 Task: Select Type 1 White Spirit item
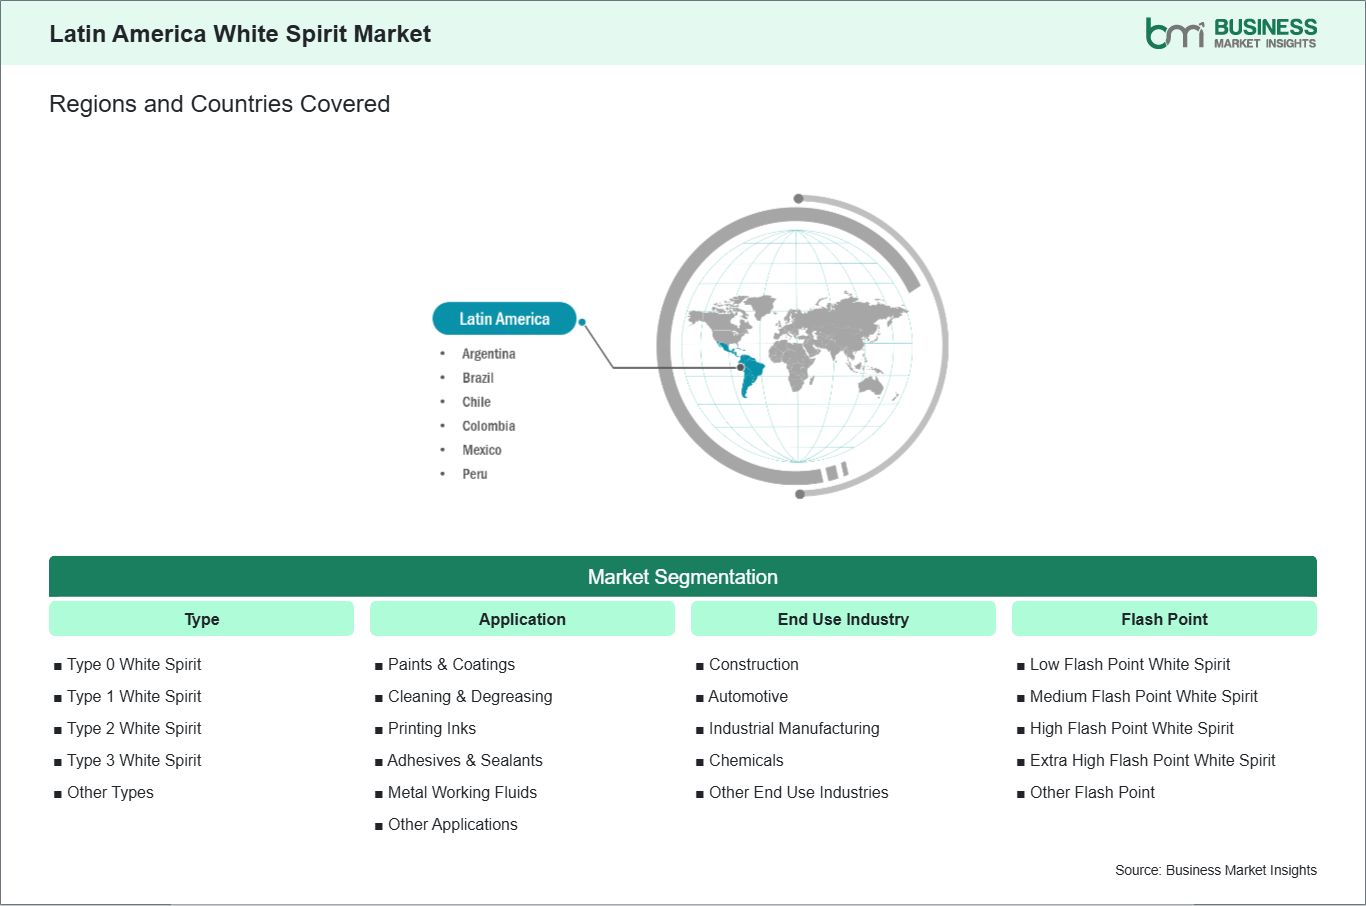(134, 696)
